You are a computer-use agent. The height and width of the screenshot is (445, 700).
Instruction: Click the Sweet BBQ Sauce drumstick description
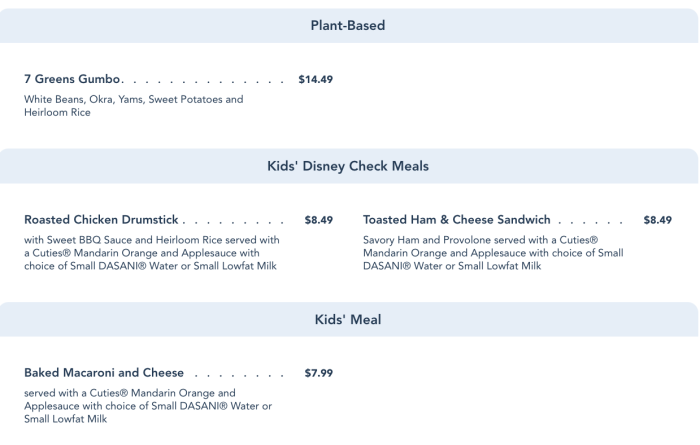click(x=152, y=253)
